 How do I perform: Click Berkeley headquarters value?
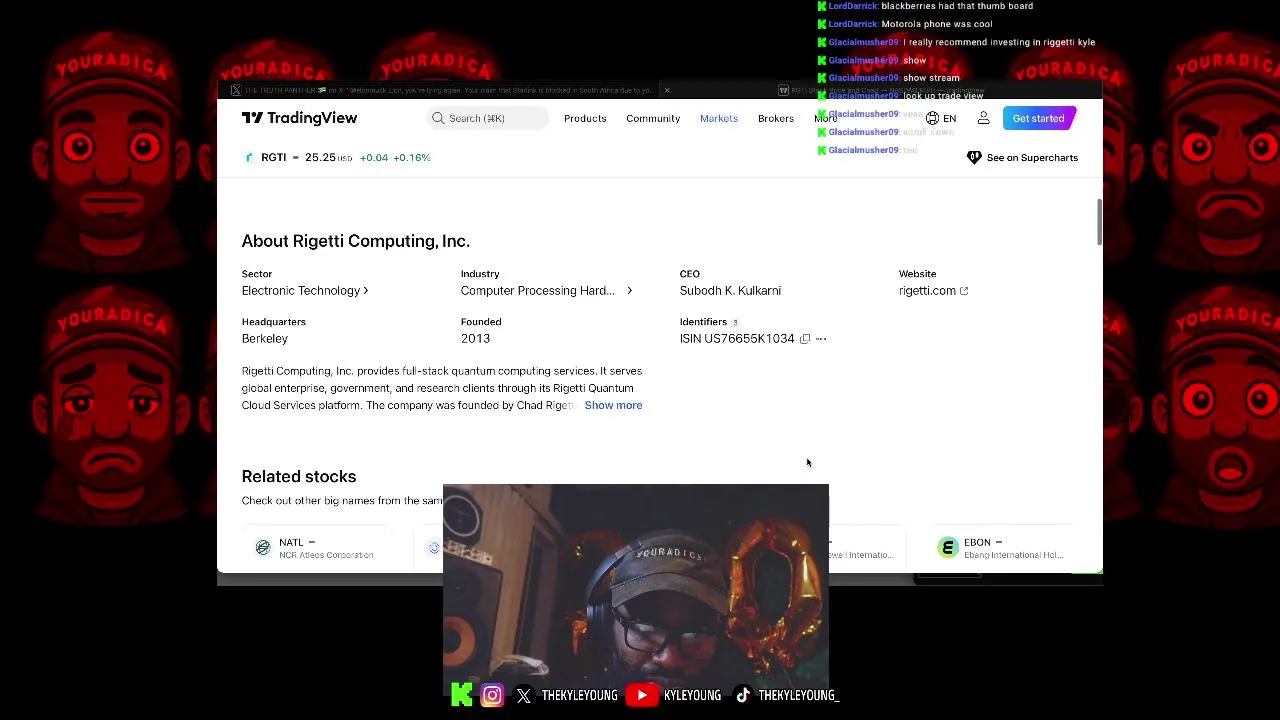(x=265, y=338)
